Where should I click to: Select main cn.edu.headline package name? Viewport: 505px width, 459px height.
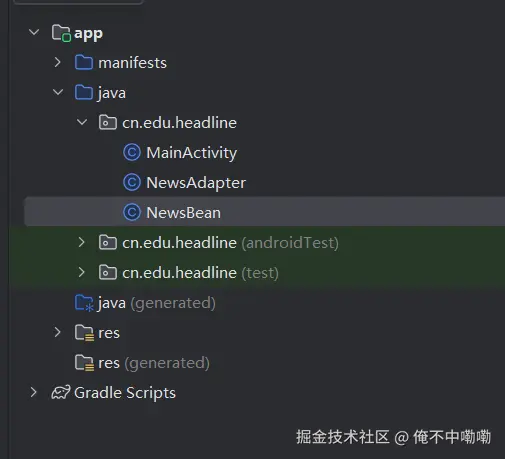(179, 123)
